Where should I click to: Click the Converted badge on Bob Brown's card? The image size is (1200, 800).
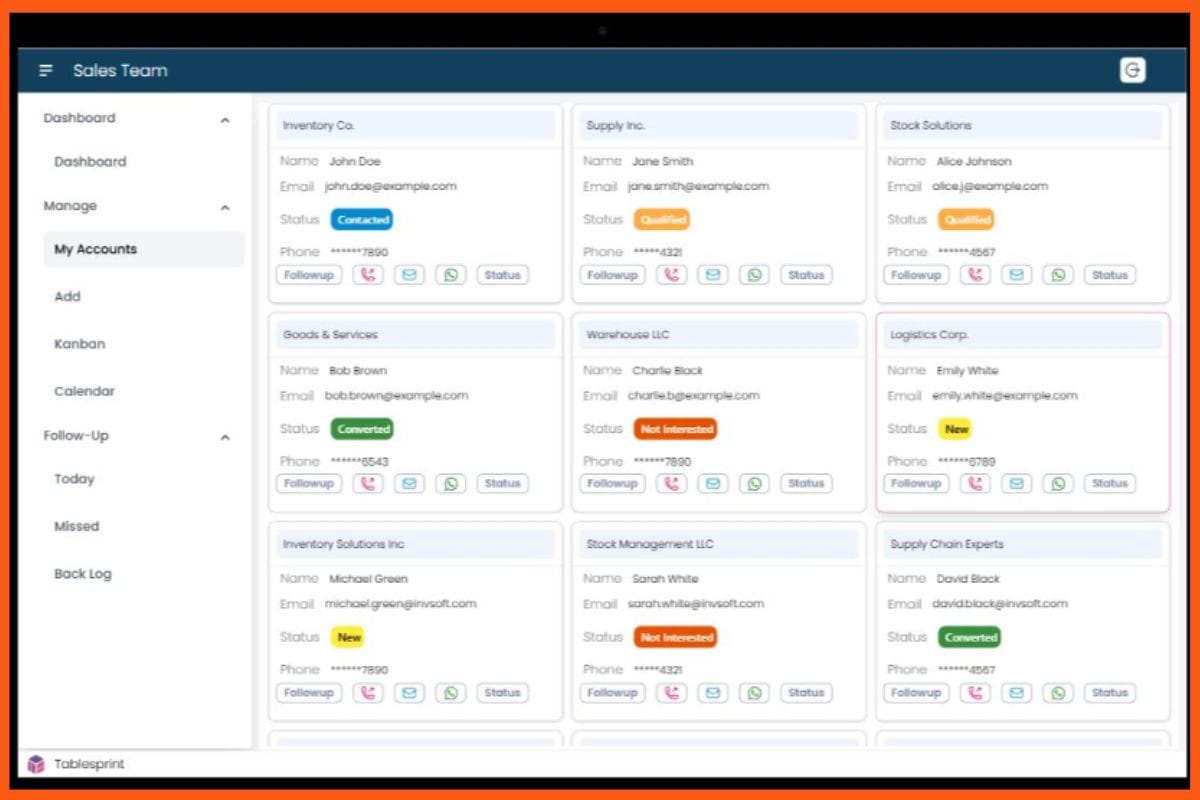point(362,429)
